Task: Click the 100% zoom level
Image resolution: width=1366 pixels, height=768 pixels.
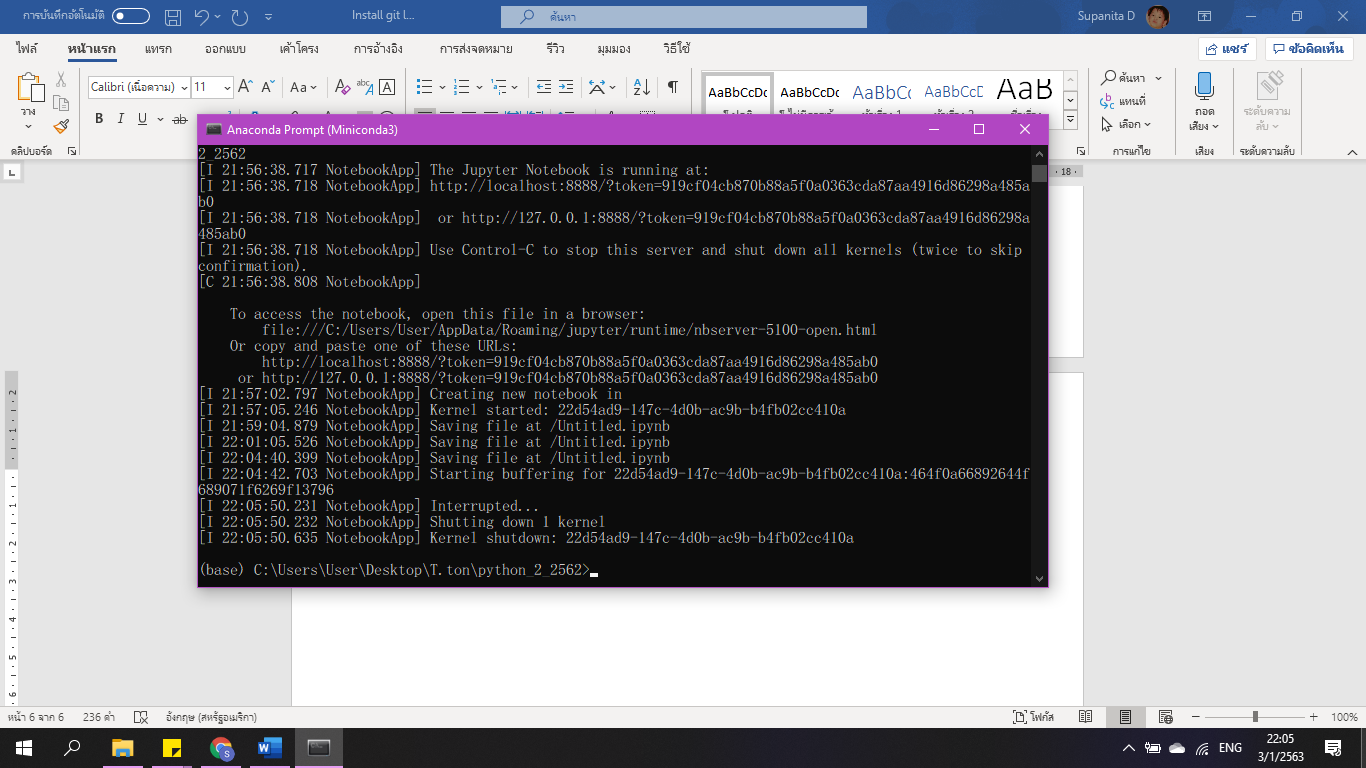Action: click(x=1344, y=717)
